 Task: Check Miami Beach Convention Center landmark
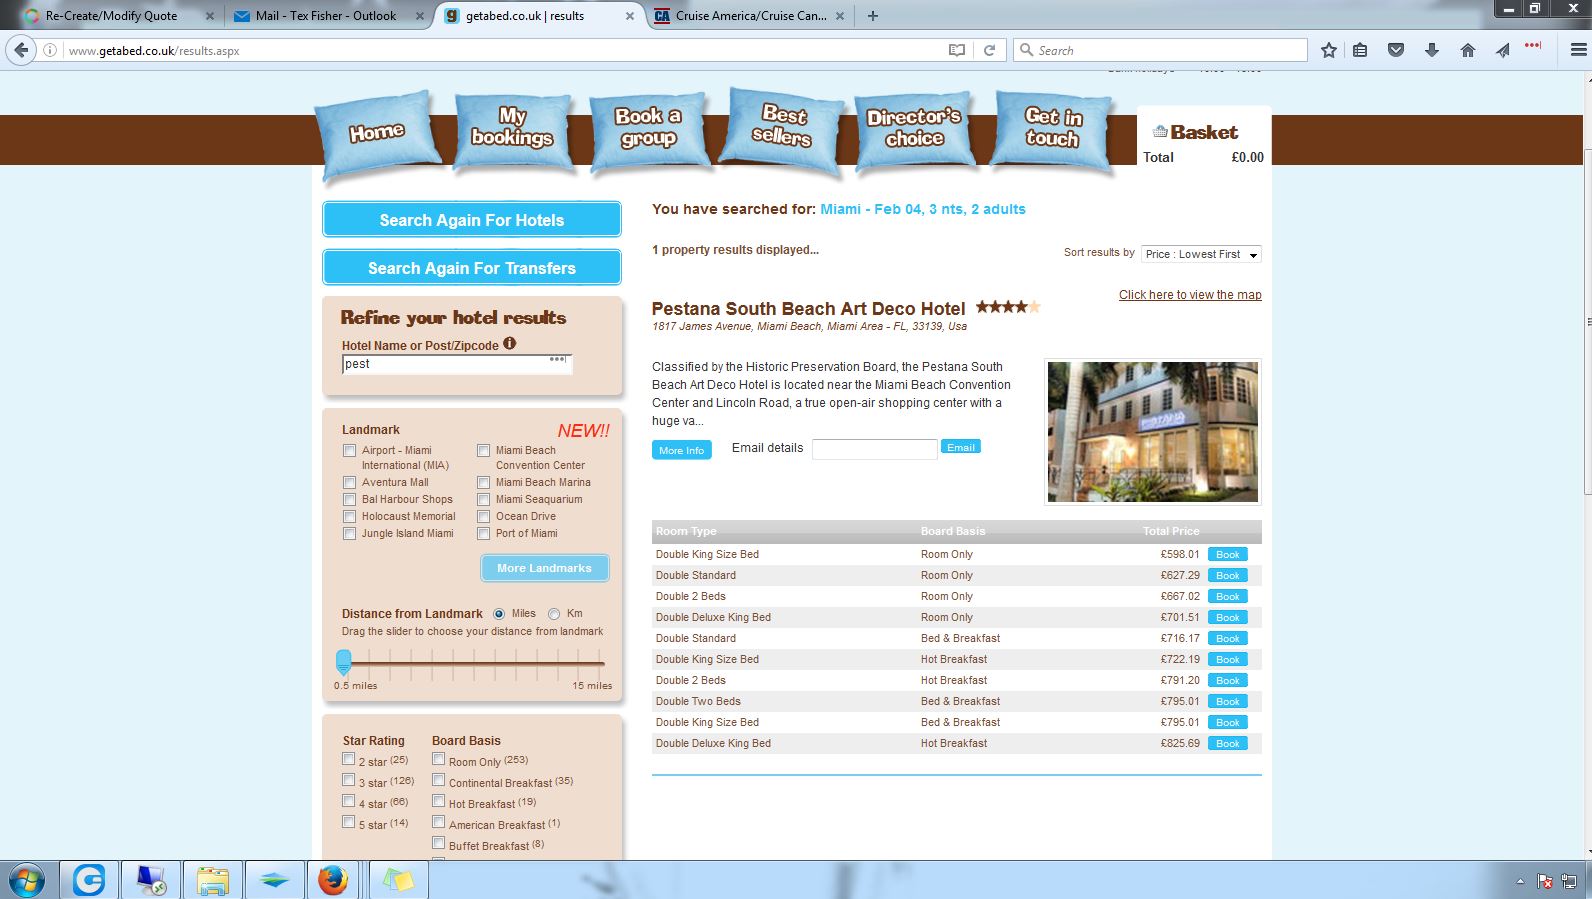(483, 451)
